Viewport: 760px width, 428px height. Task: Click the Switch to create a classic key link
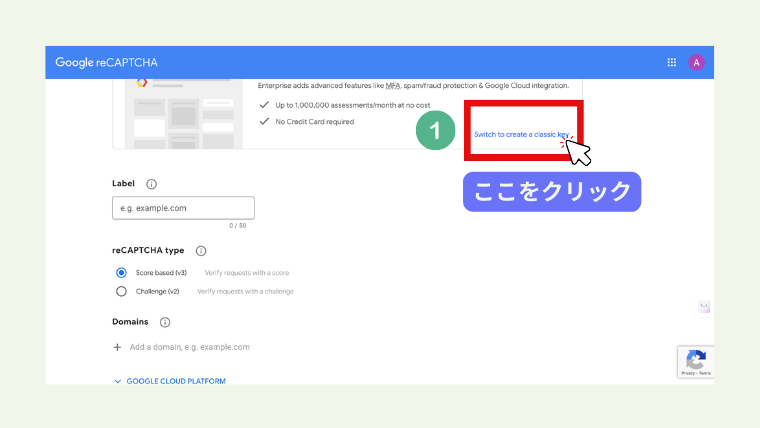tap(523, 134)
